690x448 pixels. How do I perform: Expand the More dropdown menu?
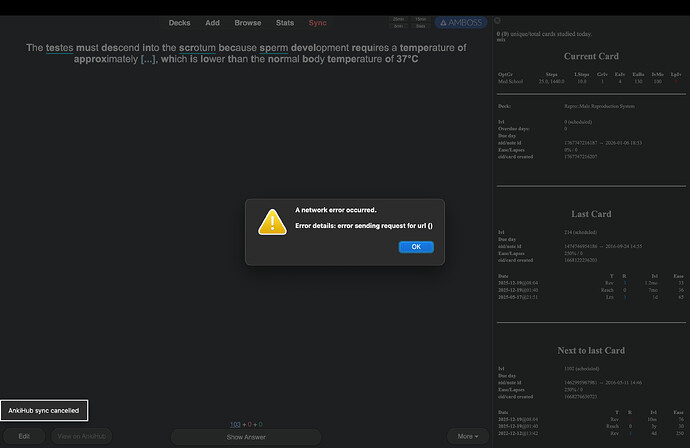click(x=465, y=436)
